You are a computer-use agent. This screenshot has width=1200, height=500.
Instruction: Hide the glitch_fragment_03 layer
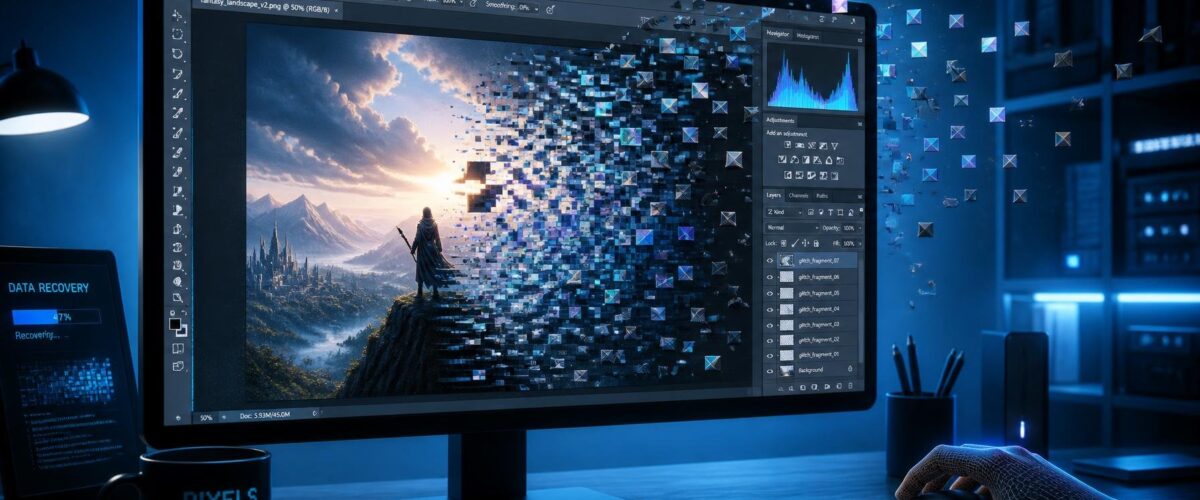tap(770, 324)
